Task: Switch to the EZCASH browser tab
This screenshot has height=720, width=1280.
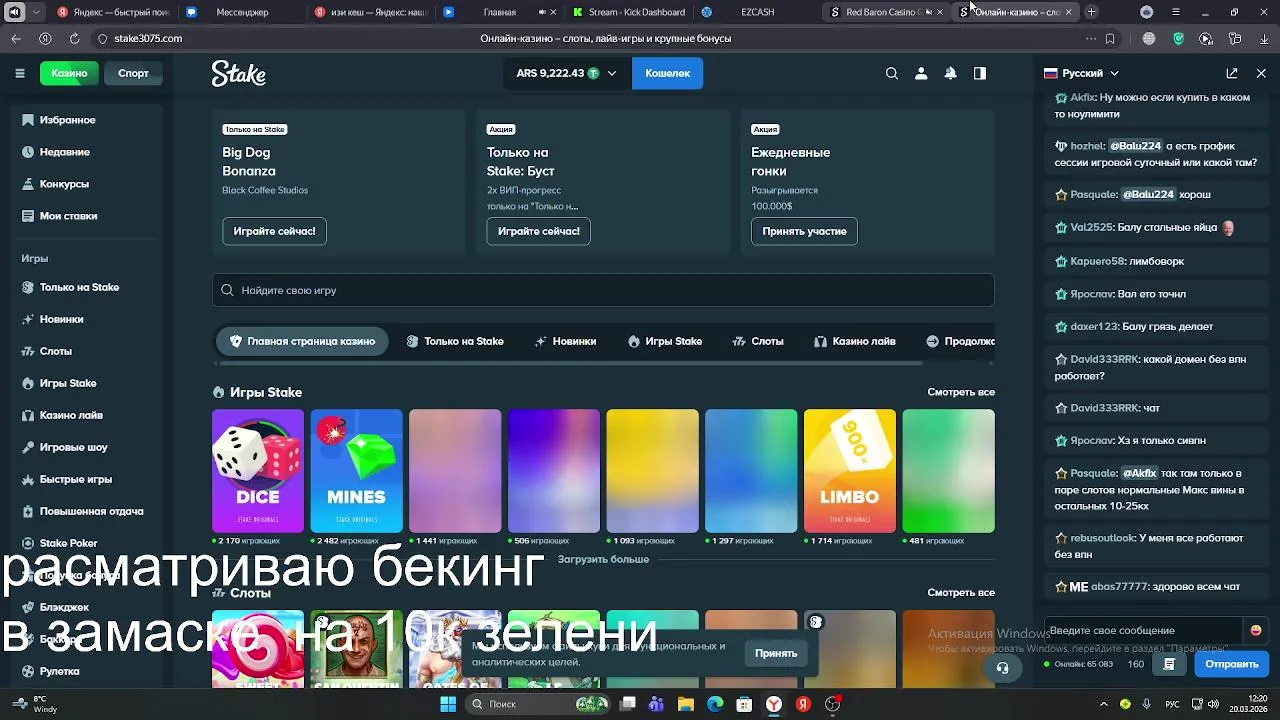Action: pos(757,12)
